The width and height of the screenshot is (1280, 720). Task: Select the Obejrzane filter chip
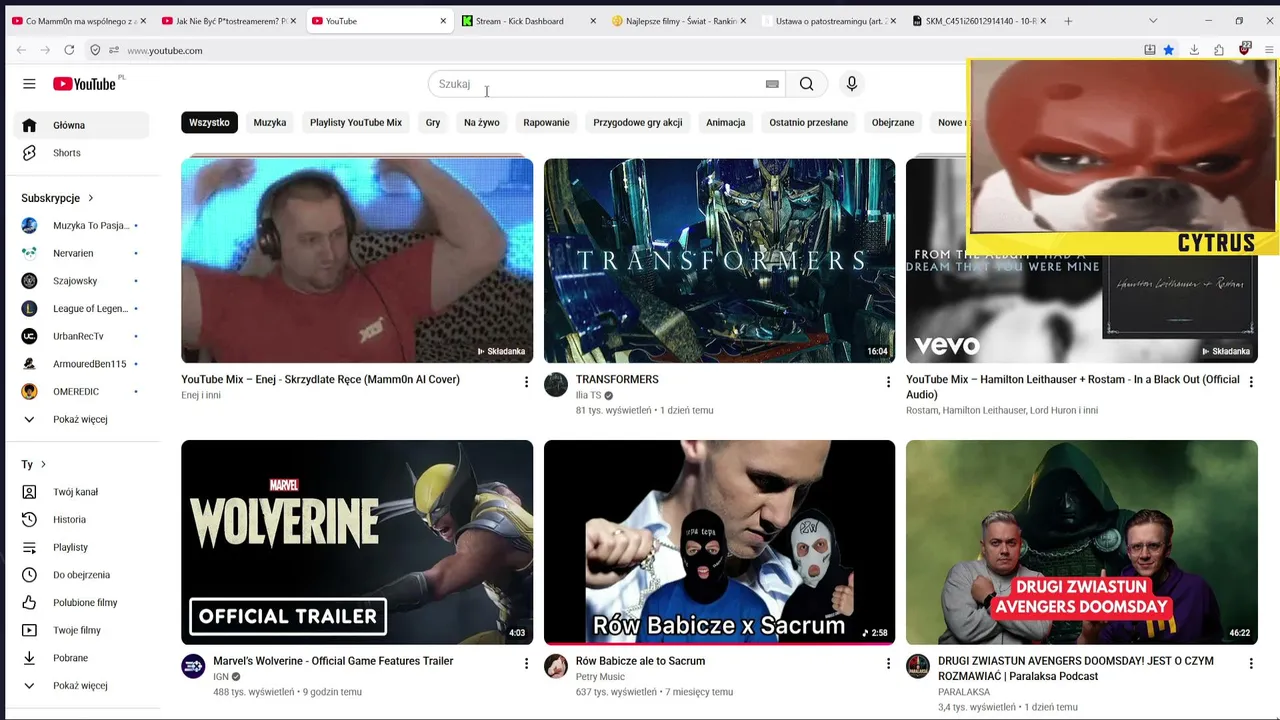[x=893, y=122]
